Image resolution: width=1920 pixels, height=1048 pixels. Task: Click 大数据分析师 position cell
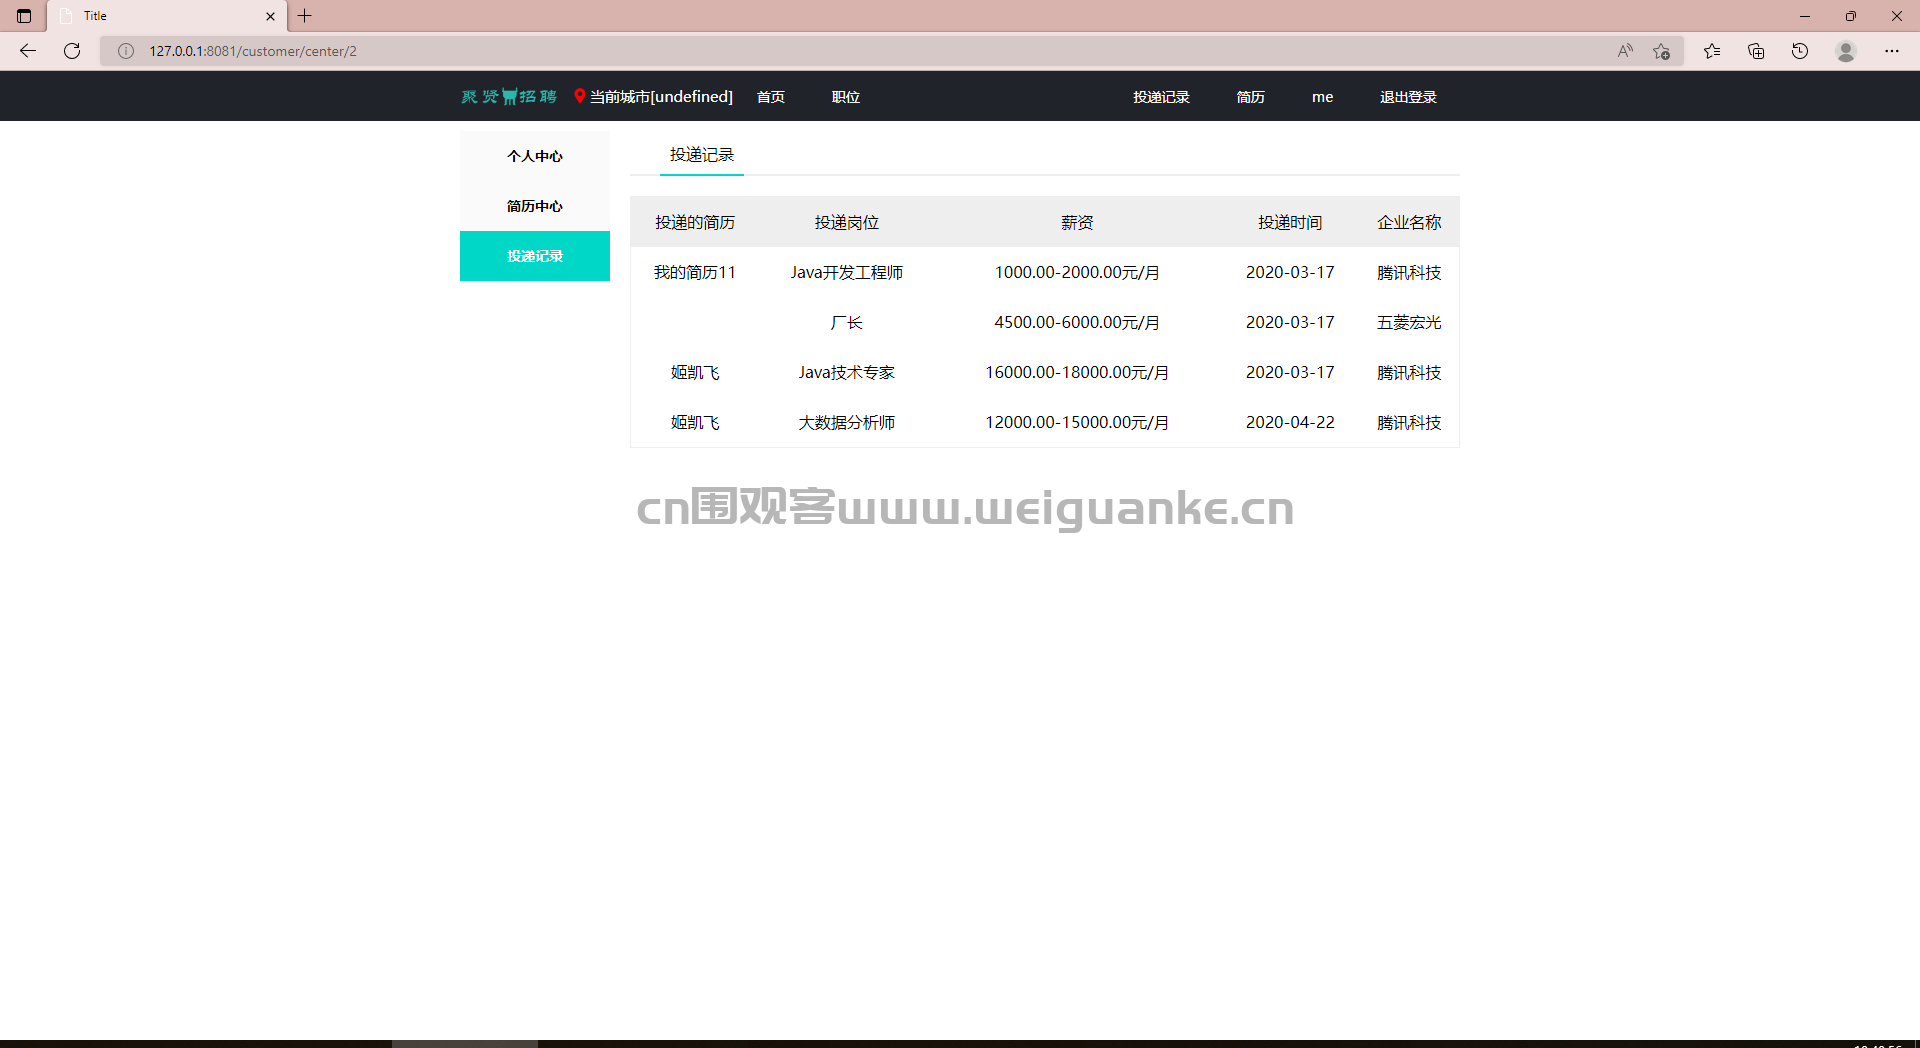point(847,422)
